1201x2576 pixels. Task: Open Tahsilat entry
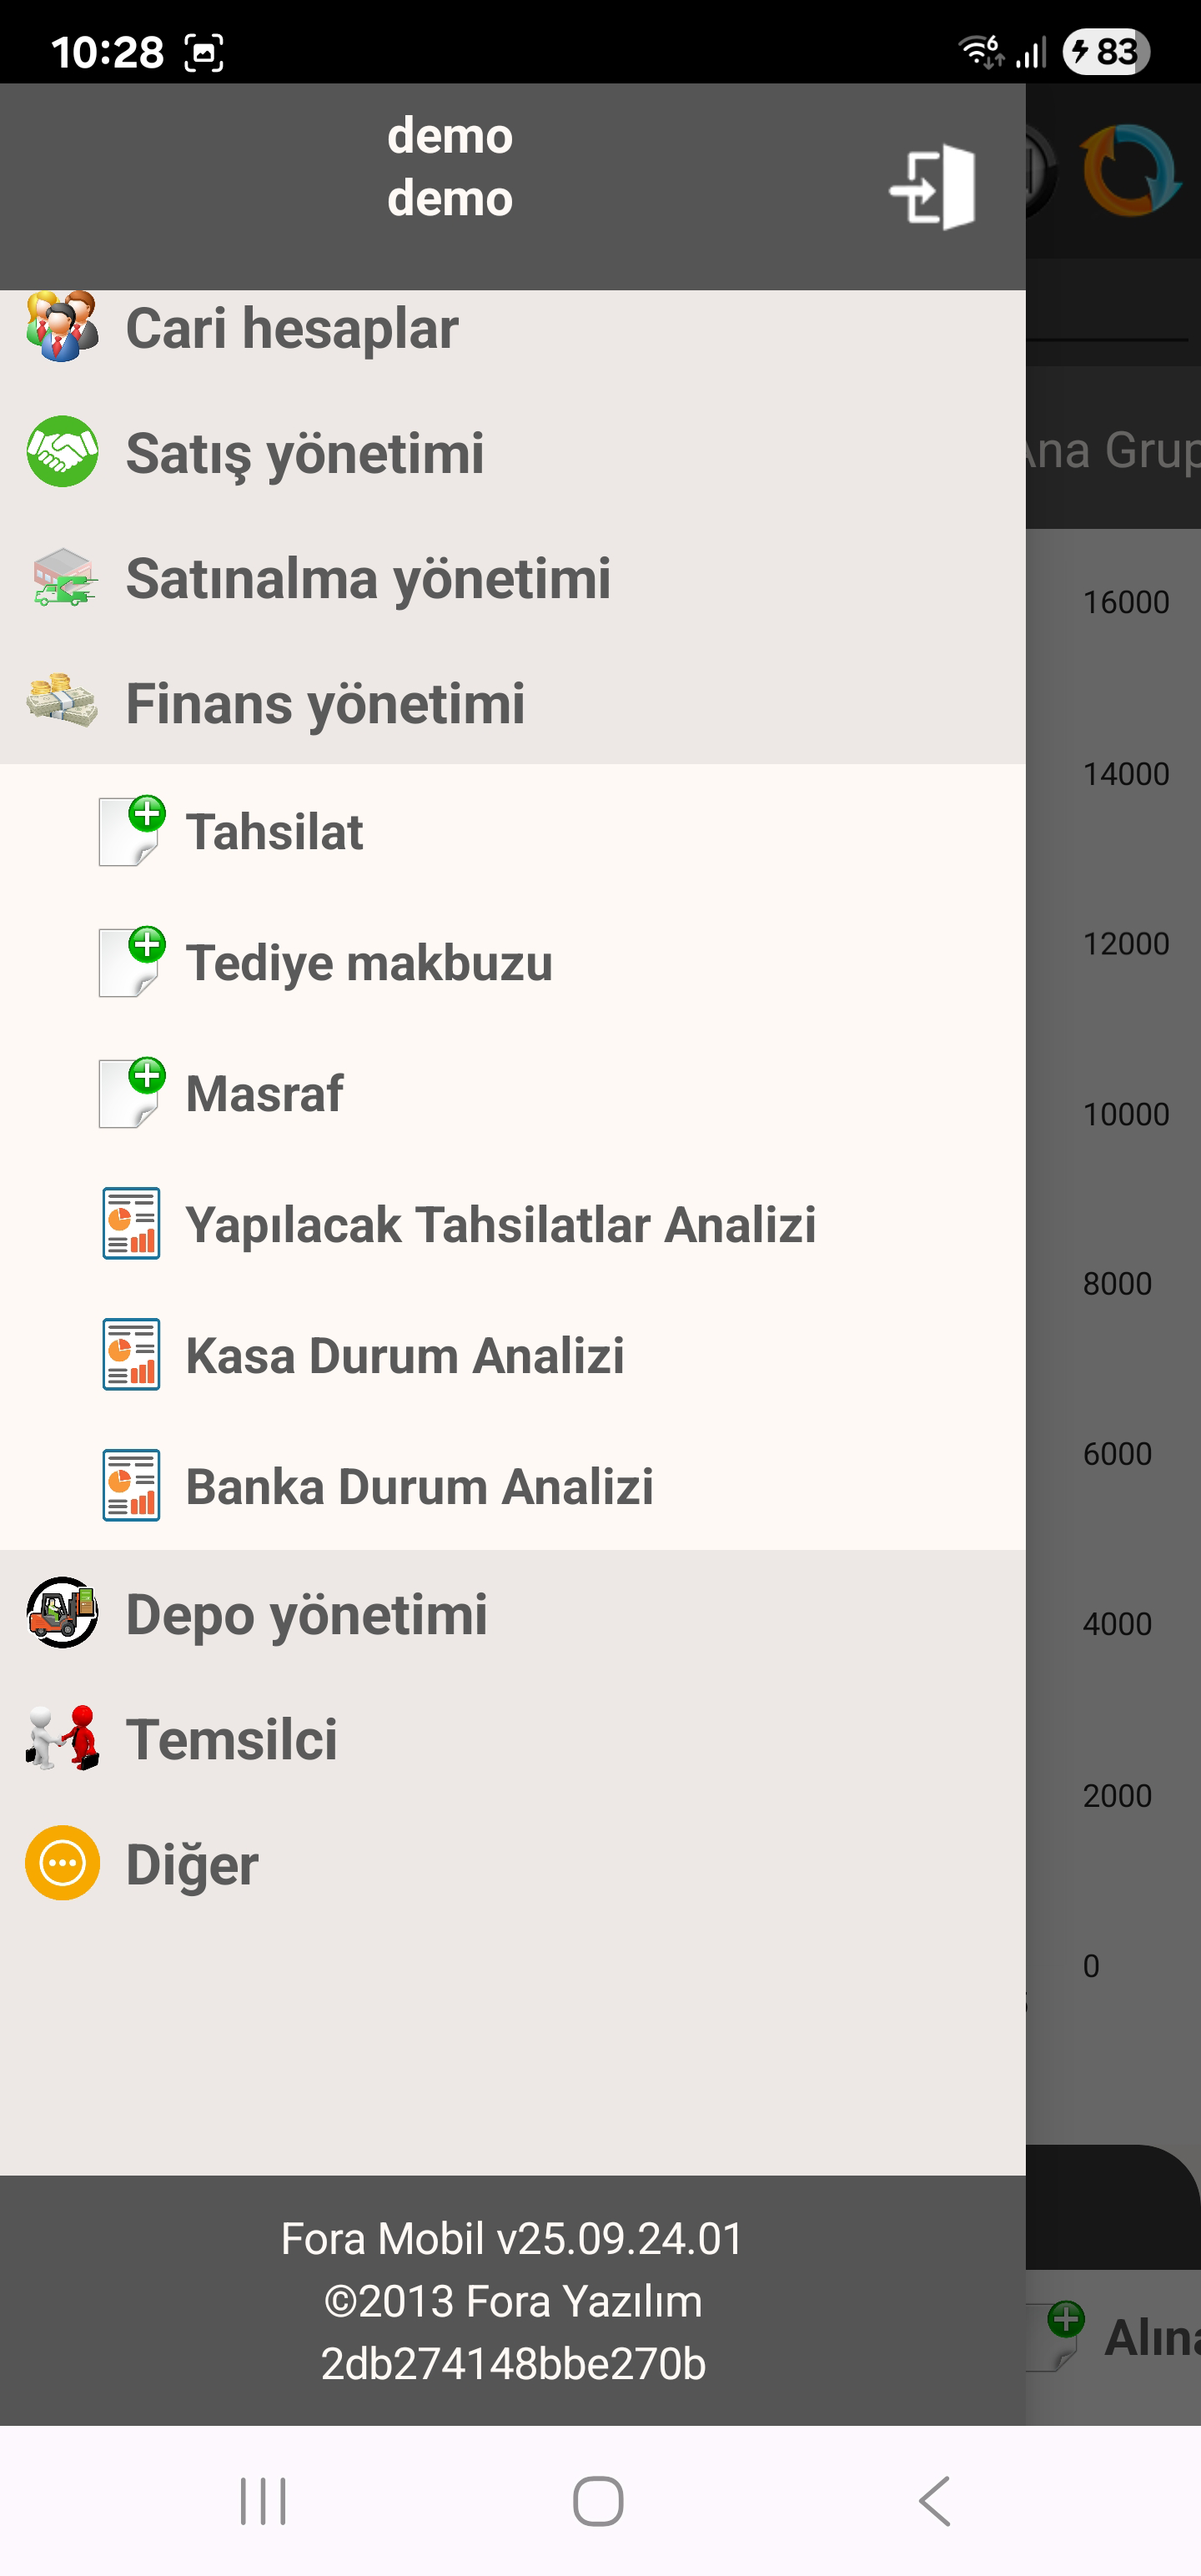pos(274,832)
